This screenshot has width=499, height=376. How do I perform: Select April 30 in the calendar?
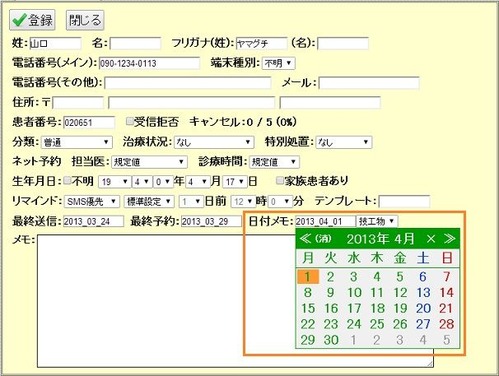tap(331, 340)
